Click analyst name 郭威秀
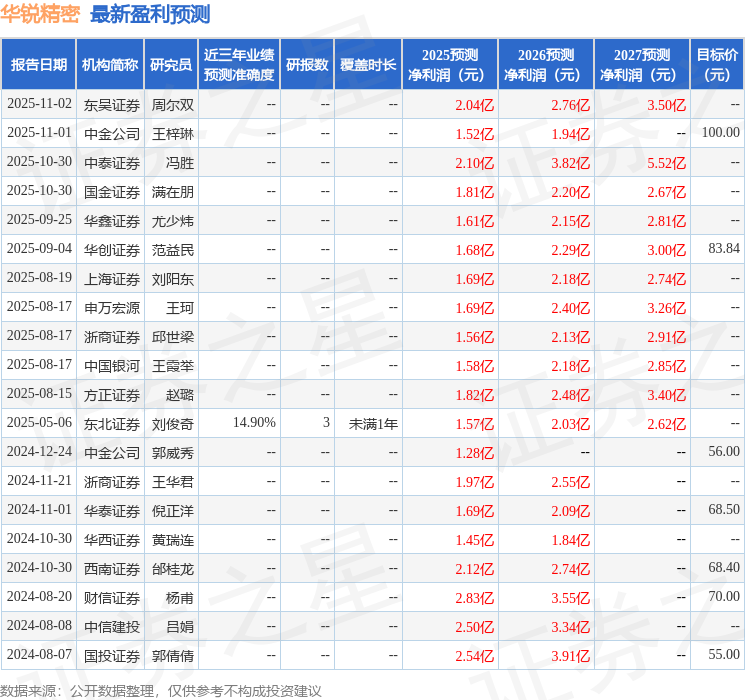This screenshot has width=745, height=700. (x=173, y=453)
